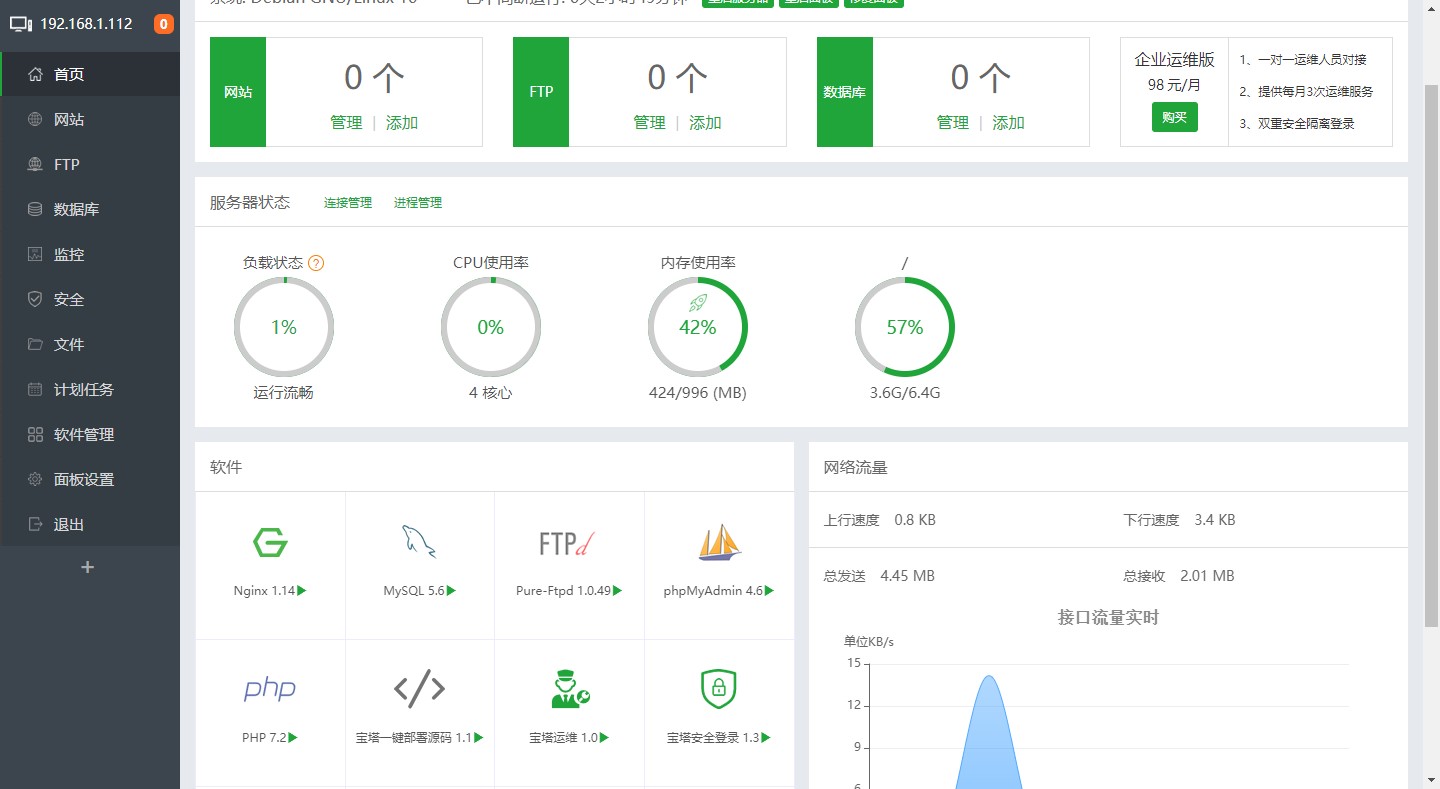Open 监控 (Monitoring) using its sidebar icon
Viewport: 1440px width, 789px height.
(x=34, y=254)
